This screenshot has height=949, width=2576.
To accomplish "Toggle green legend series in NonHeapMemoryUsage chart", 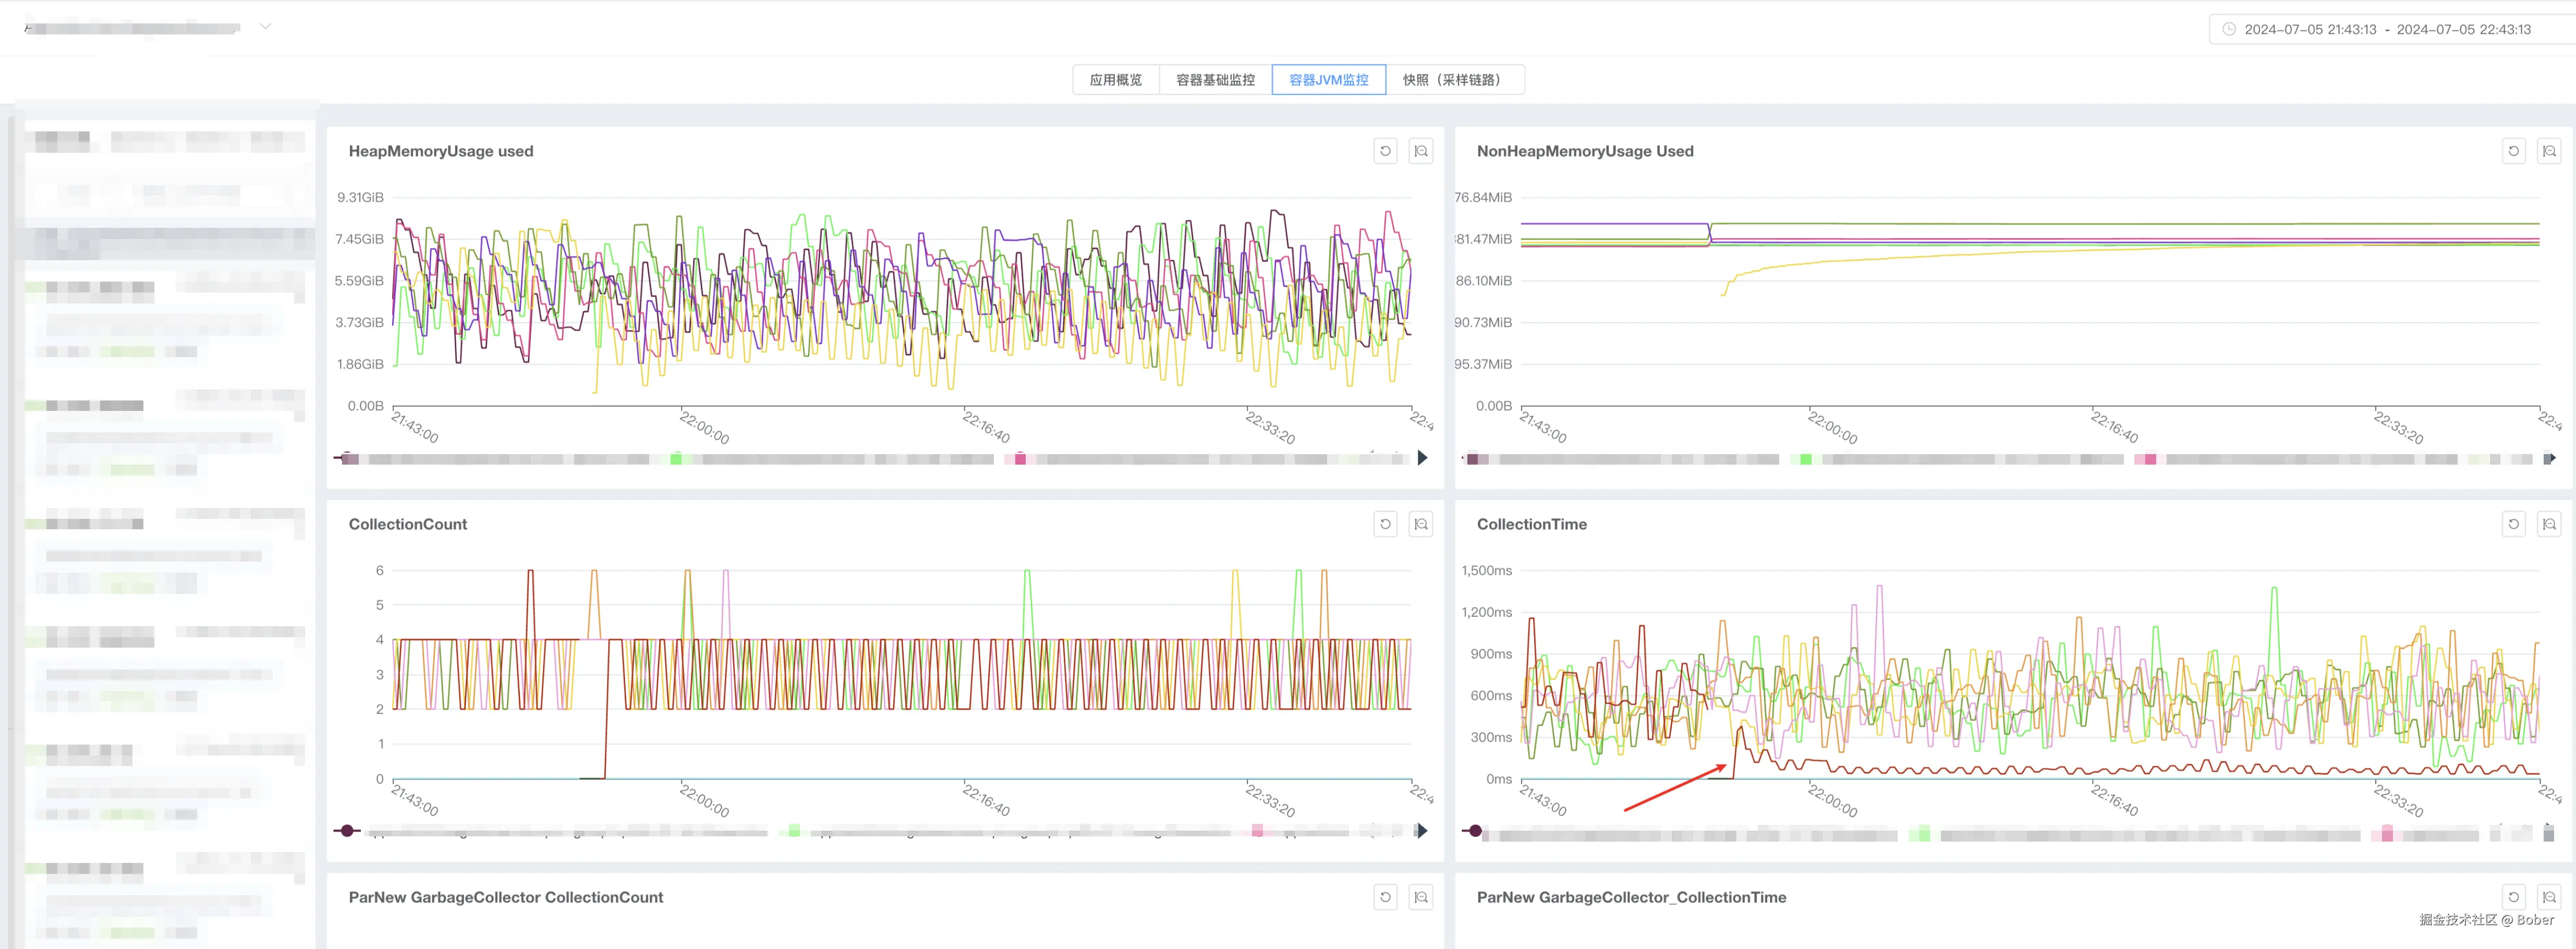I will click(x=1805, y=459).
